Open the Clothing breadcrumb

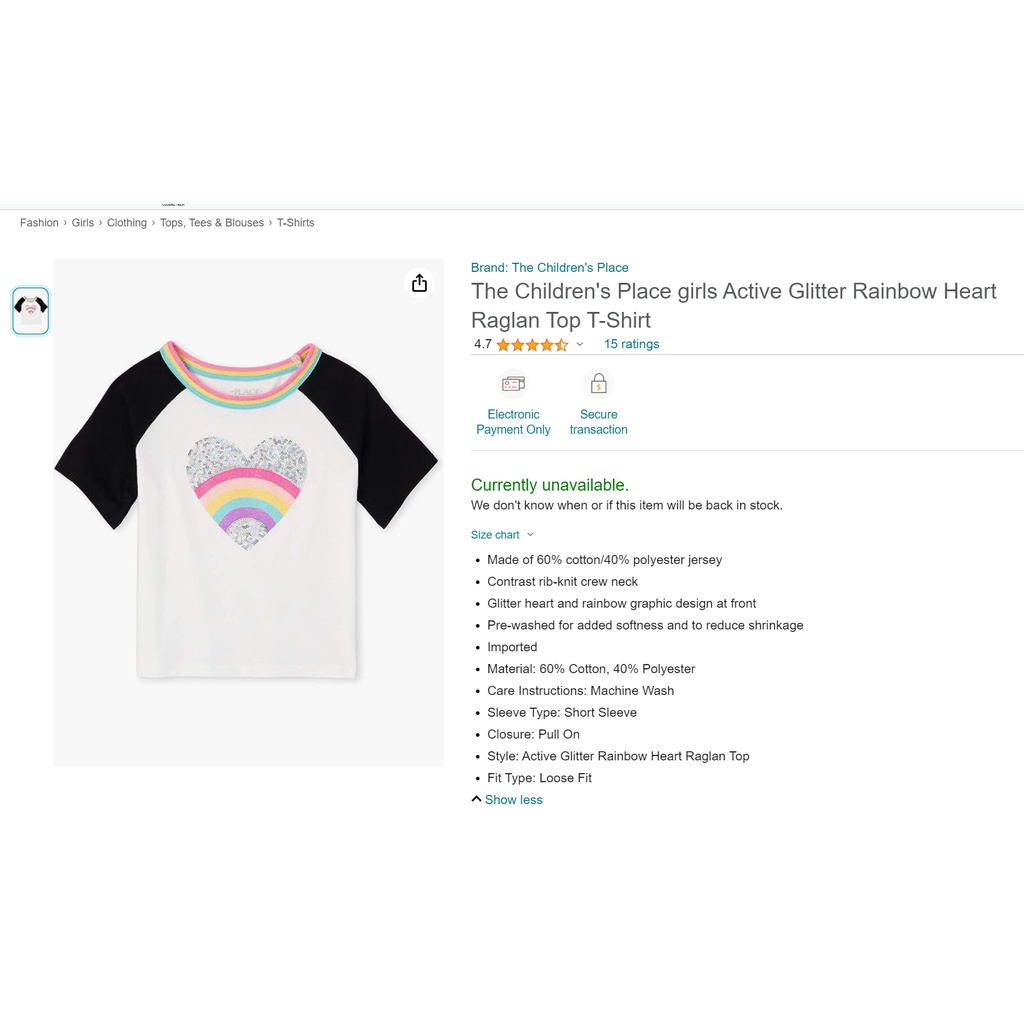point(127,223)
